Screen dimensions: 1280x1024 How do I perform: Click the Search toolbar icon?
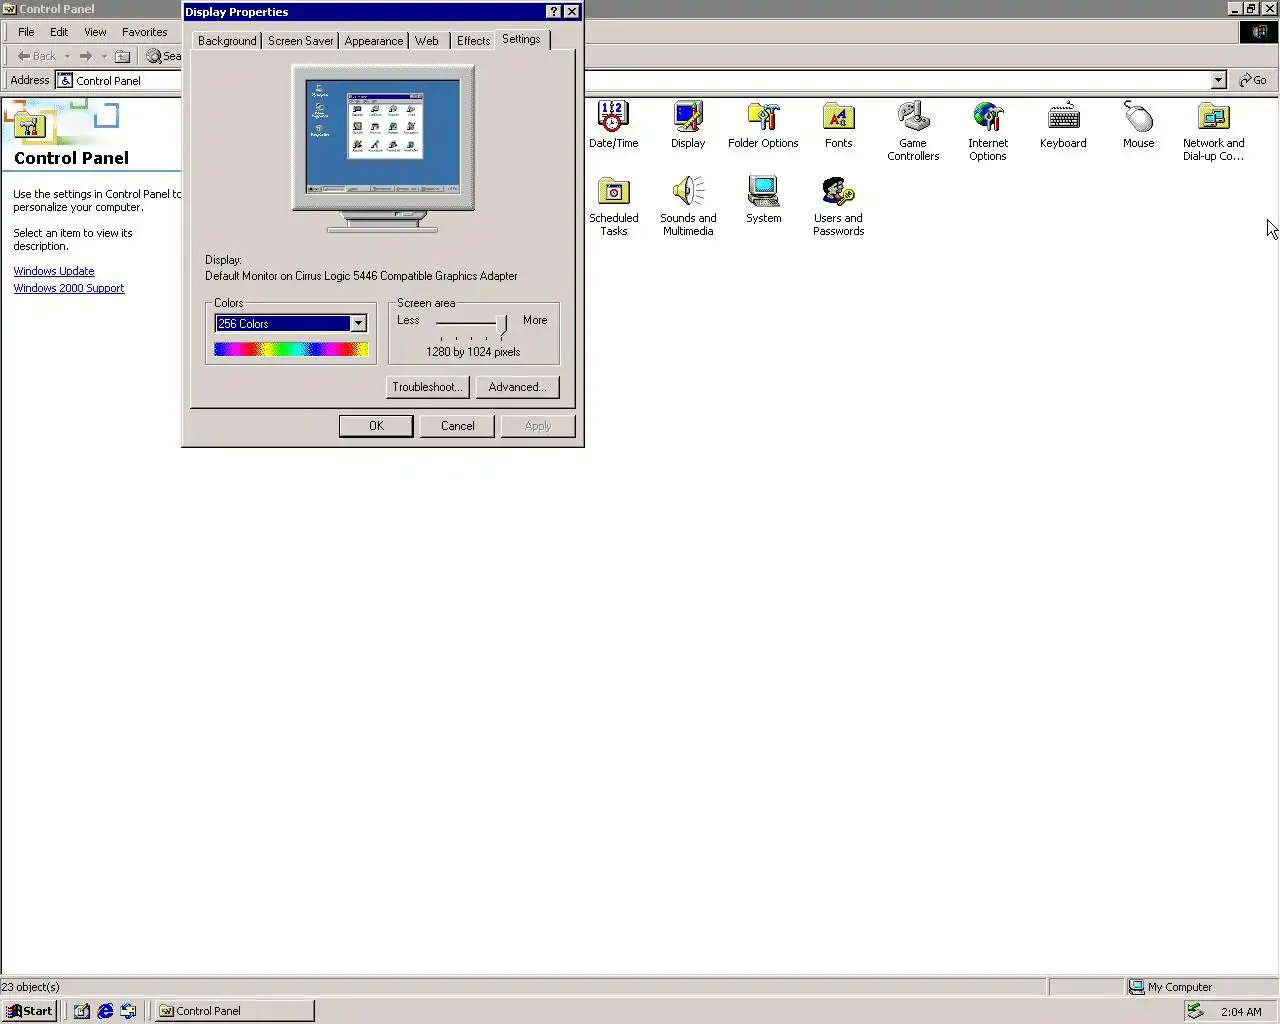163,56
